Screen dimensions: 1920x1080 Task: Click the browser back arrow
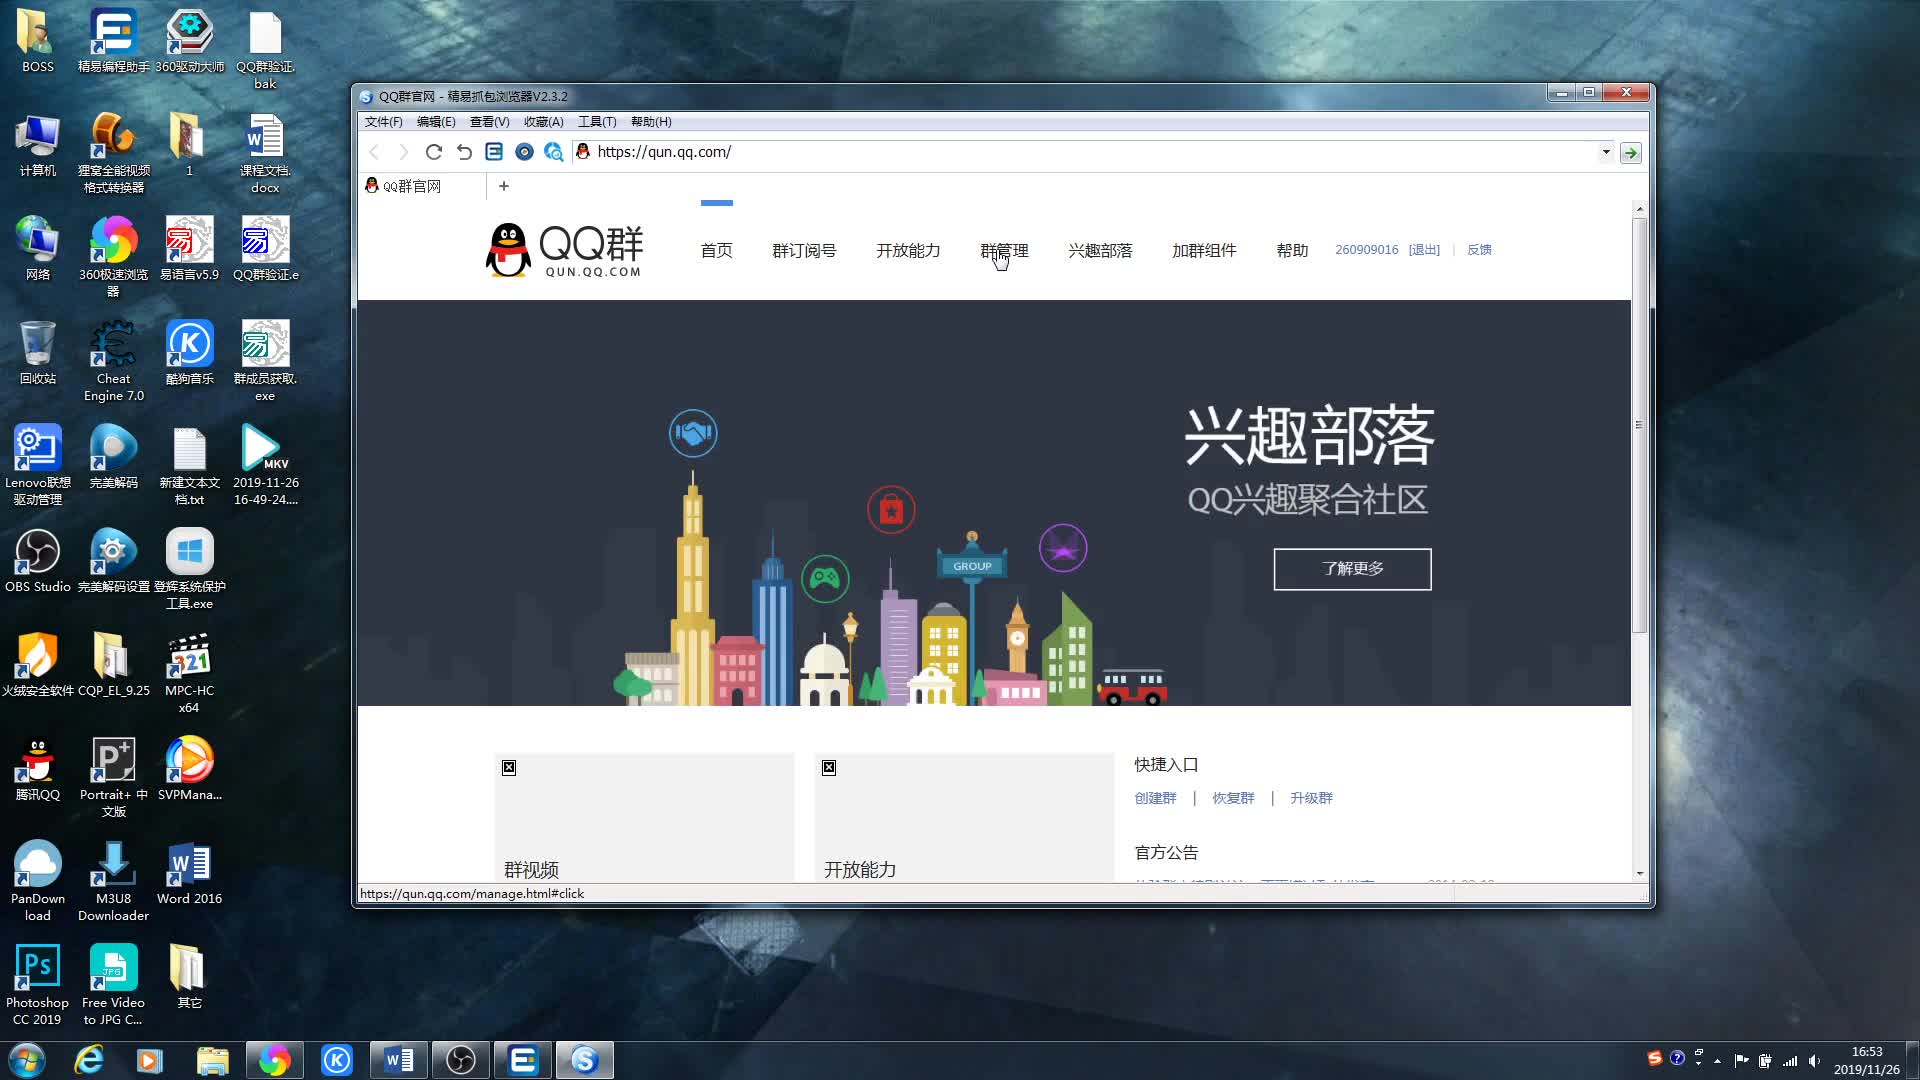pos(375,152)
